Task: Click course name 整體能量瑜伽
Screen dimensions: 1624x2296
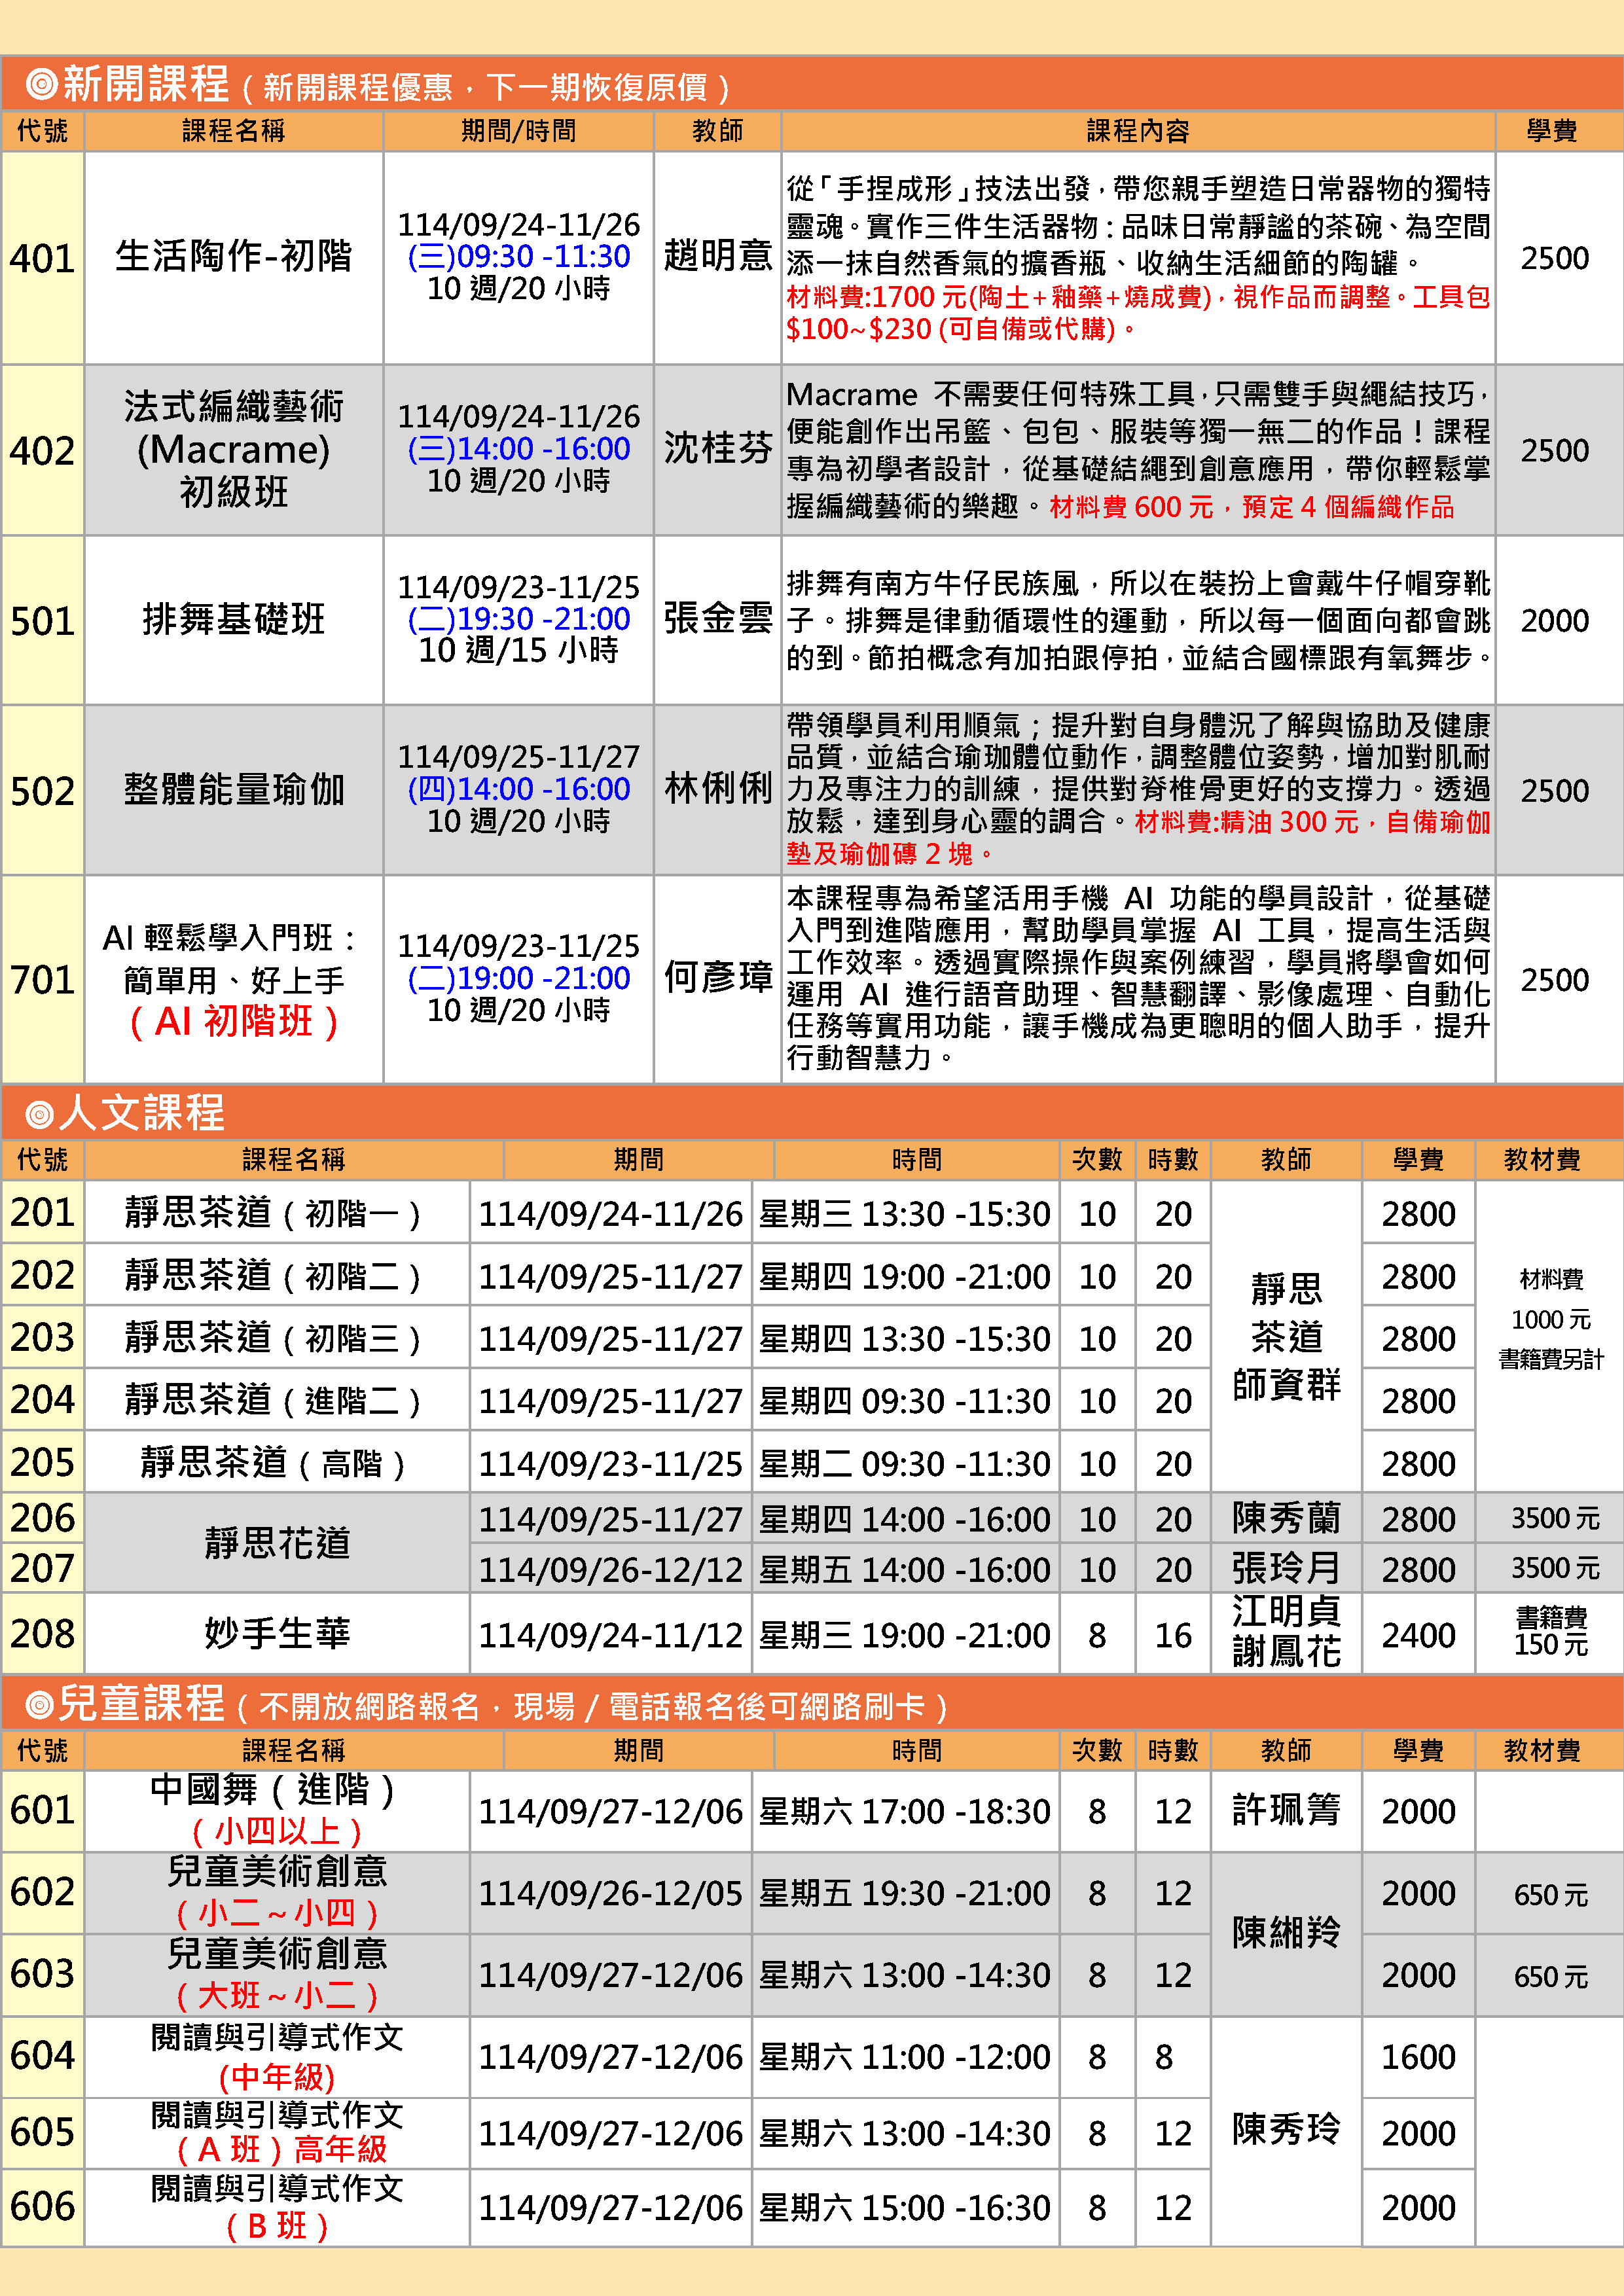Action: pyautogui.click(x=233, y=789)
